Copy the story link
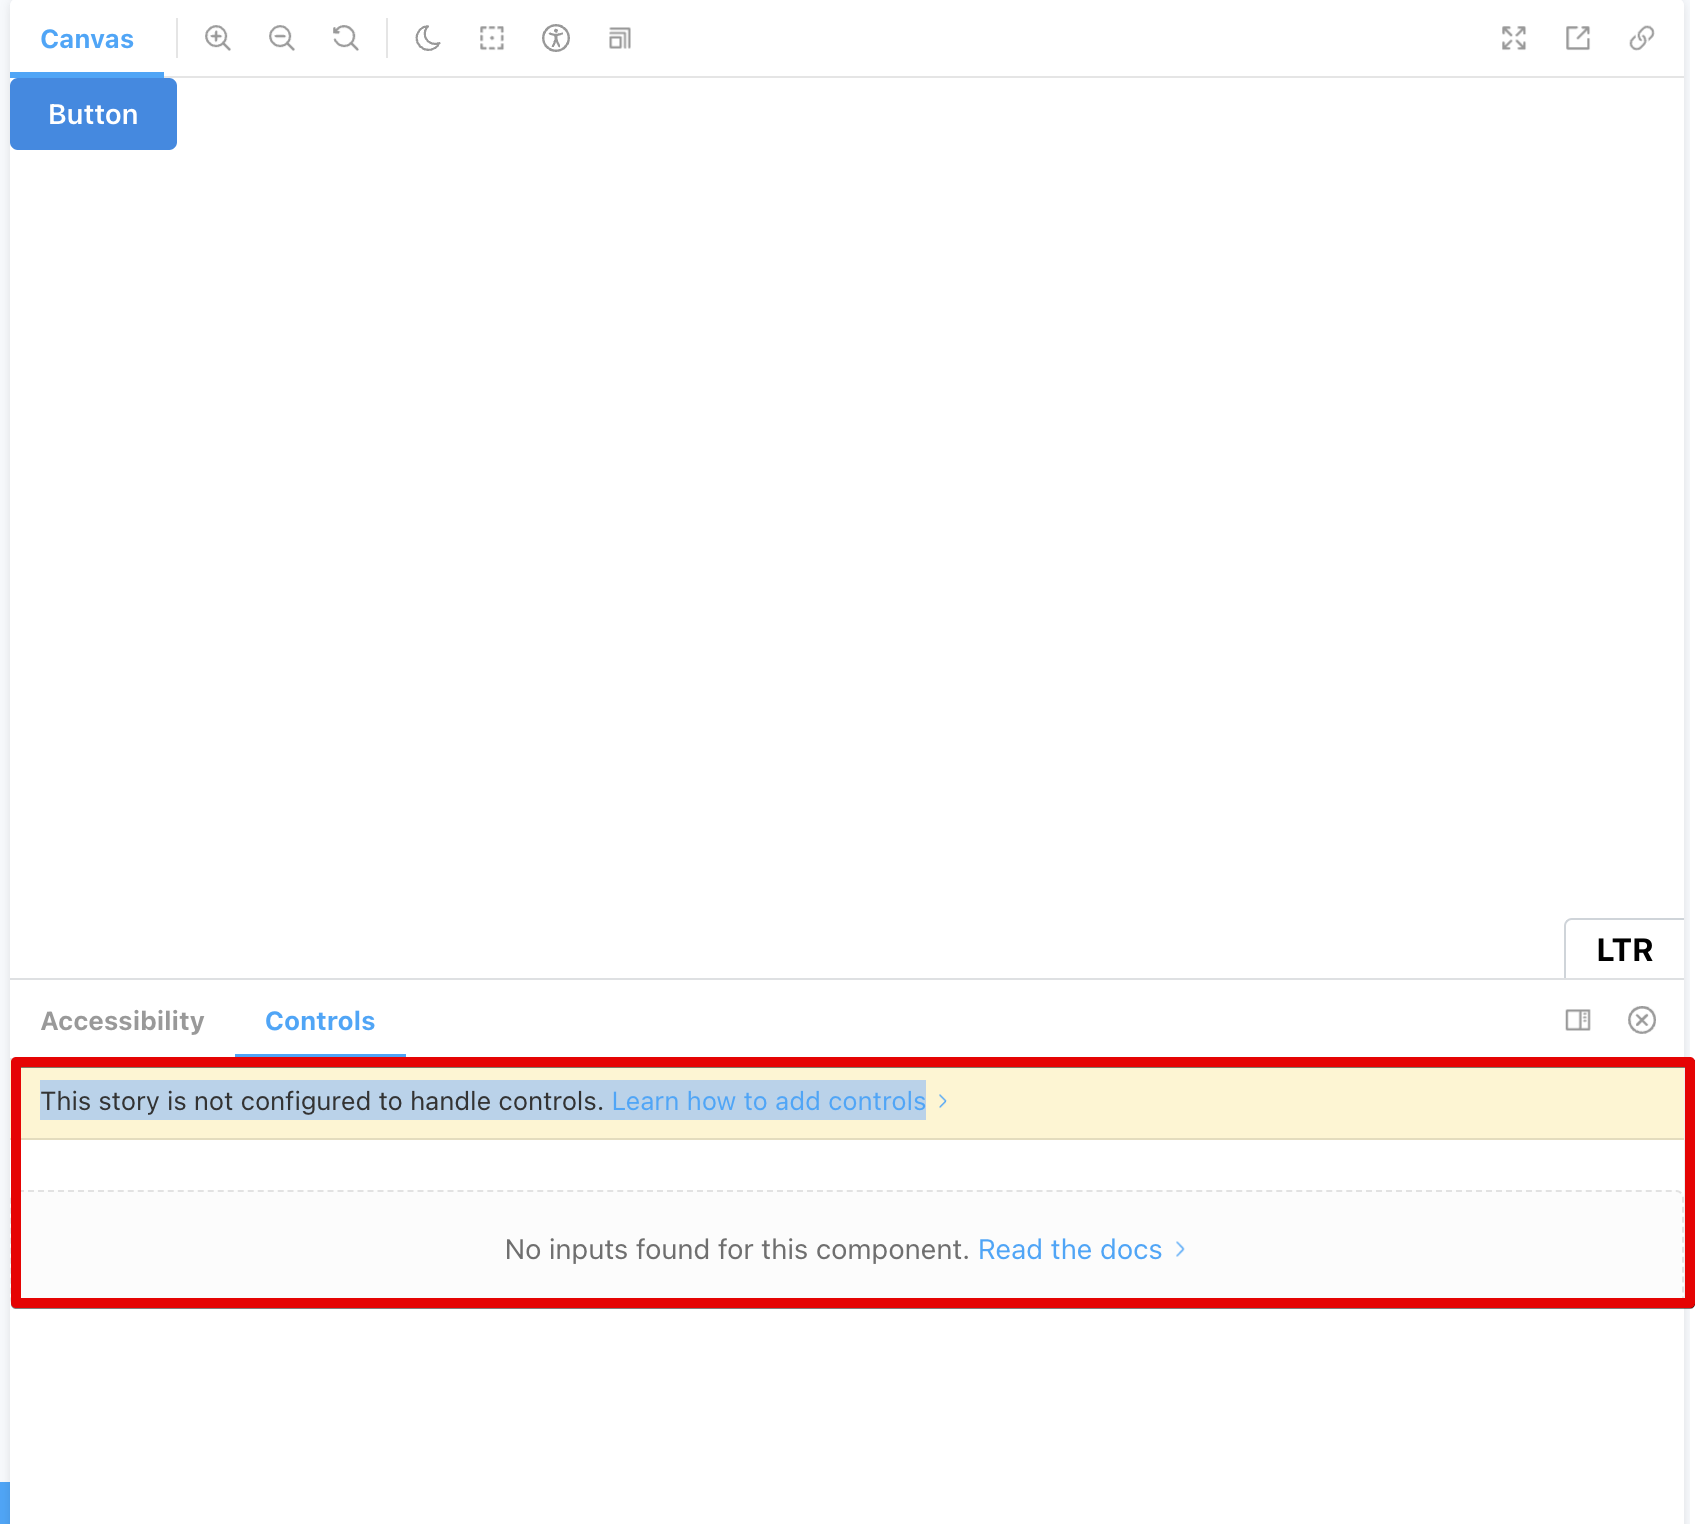Screen dimensions: 1698x1524 click(x=1642, y=38)
